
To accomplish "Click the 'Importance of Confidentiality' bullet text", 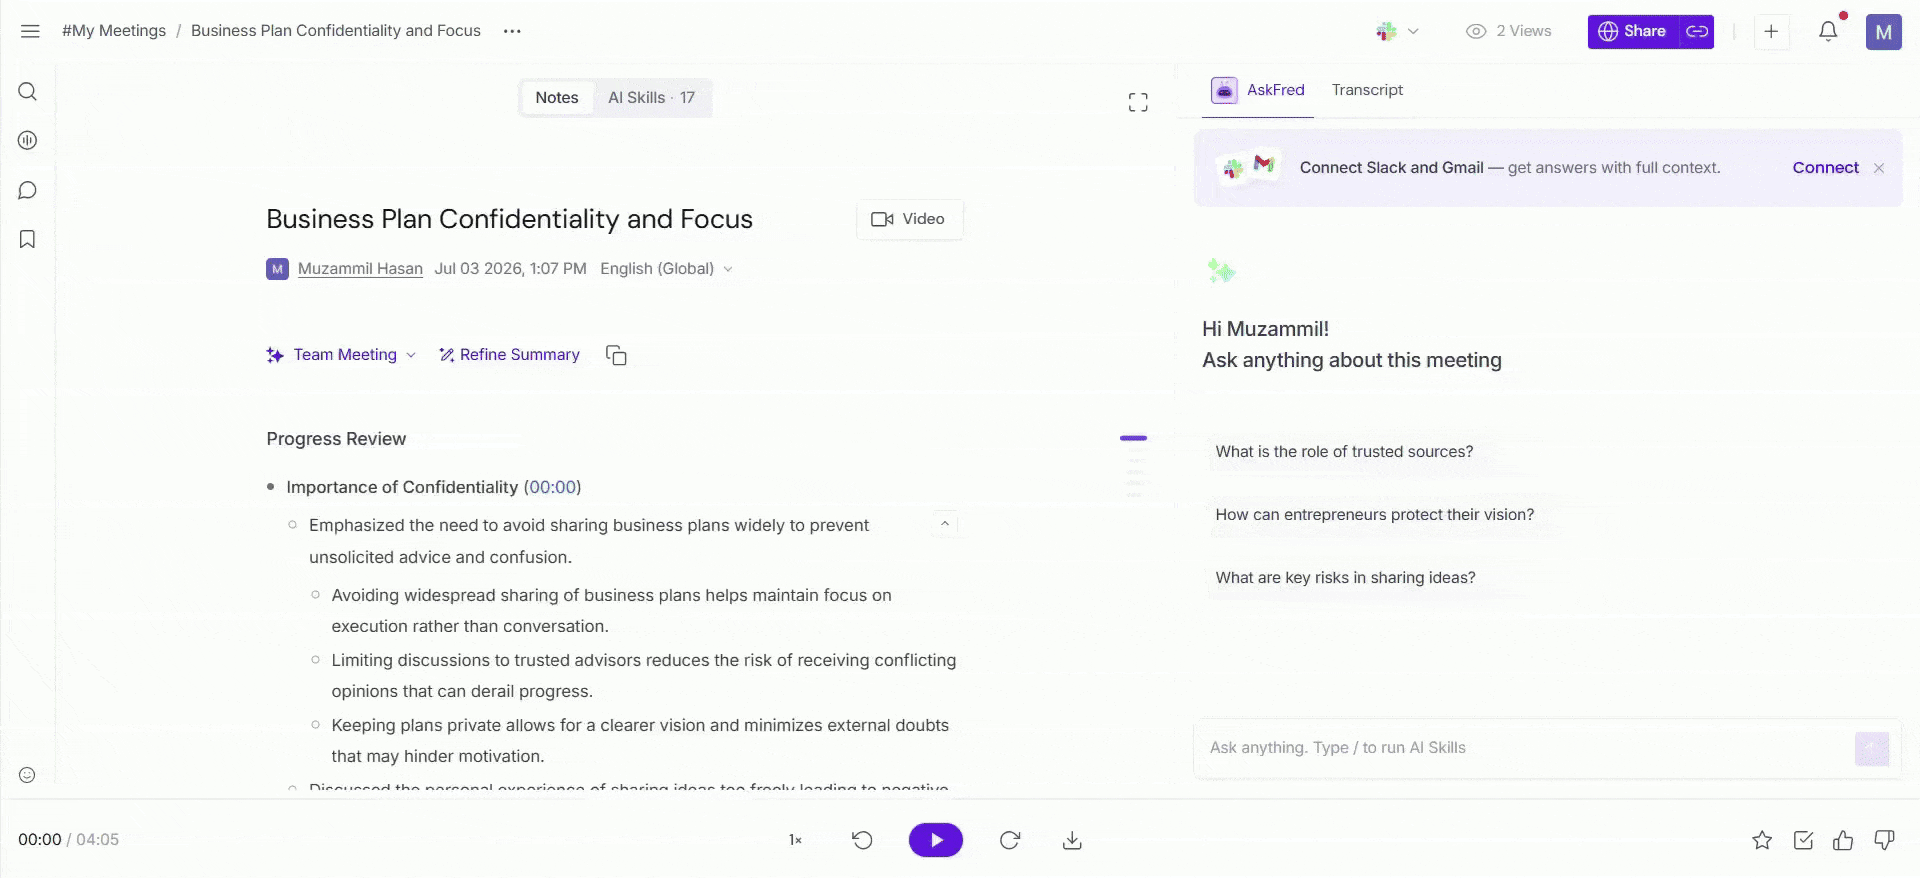I will (402, 487).
